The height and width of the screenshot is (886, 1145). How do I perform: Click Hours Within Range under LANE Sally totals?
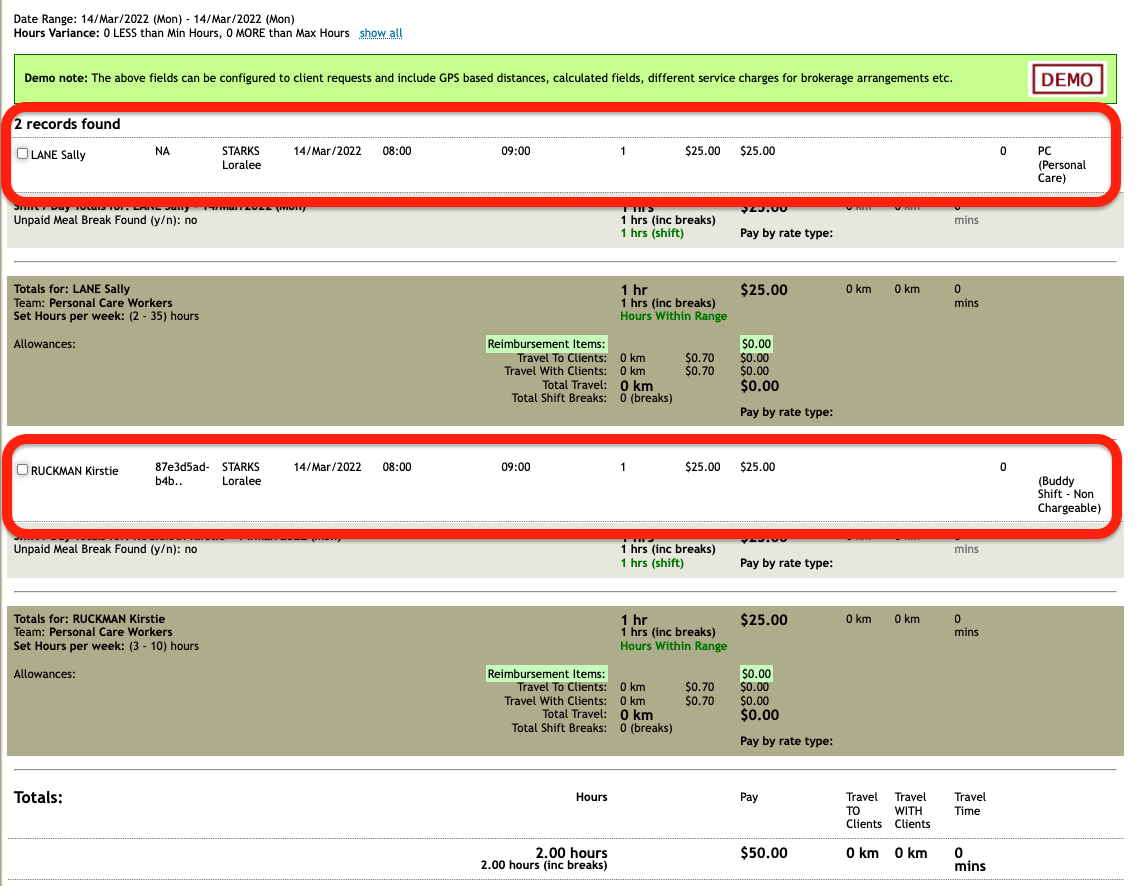point(673,315)
